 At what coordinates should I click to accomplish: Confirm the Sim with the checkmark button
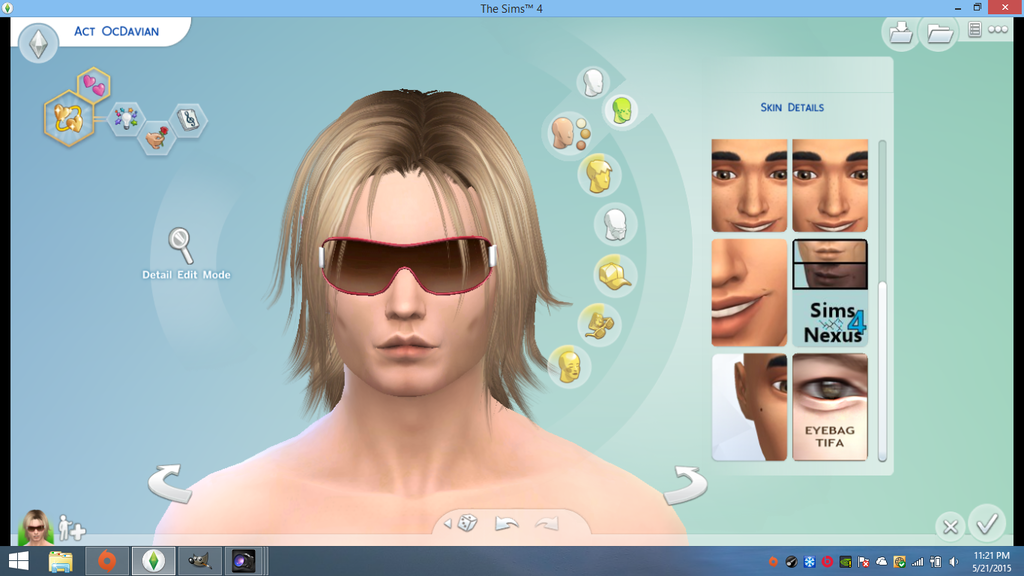[987, 522]
